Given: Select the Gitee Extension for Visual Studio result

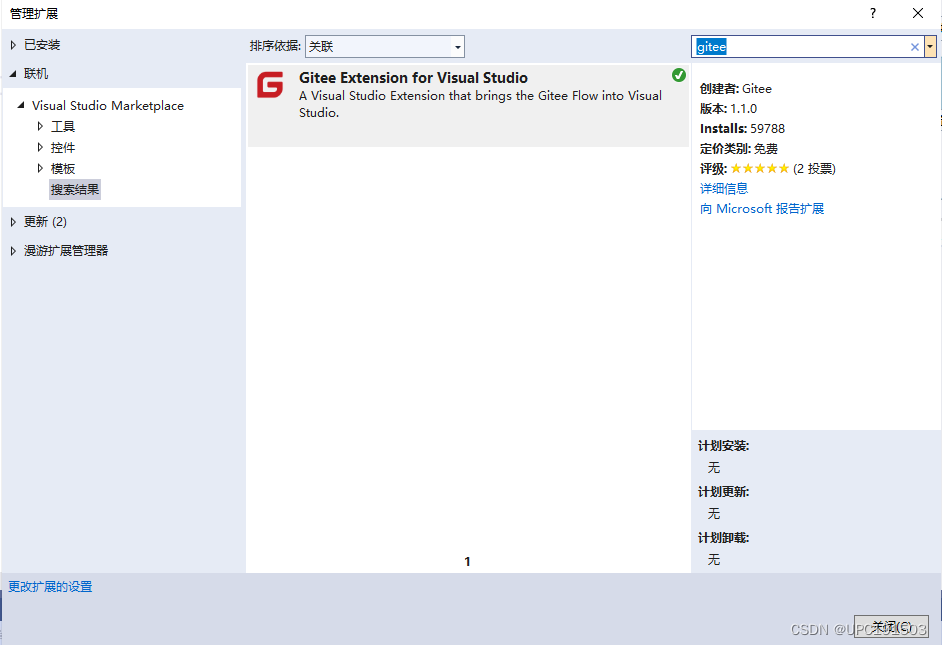Looking at the screenshot, I should (x=468, y=105).
